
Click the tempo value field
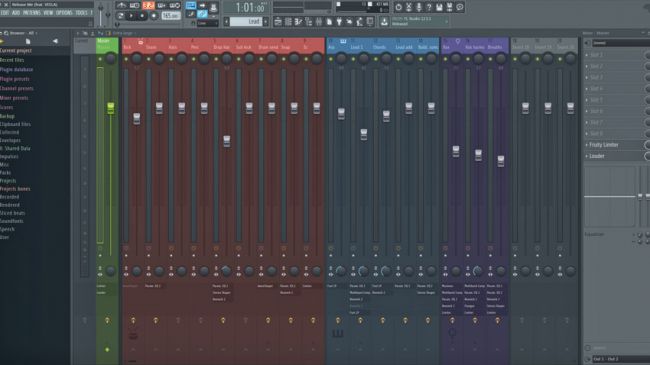170,16
